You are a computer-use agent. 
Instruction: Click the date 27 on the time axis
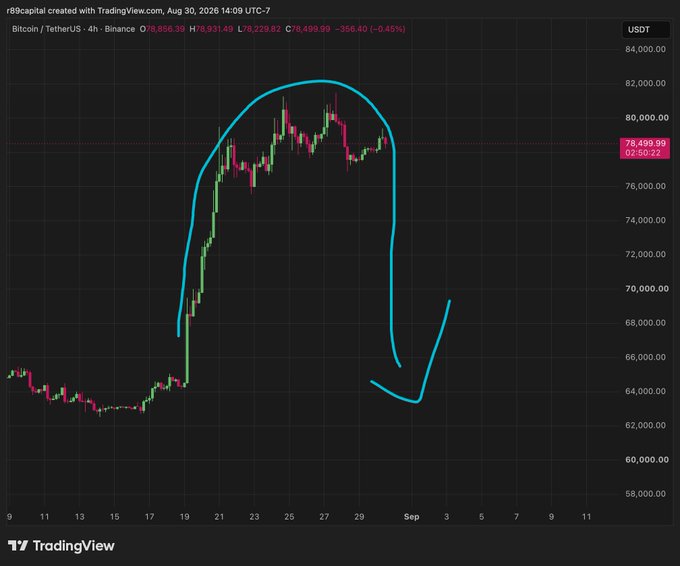tap(324, 517)
